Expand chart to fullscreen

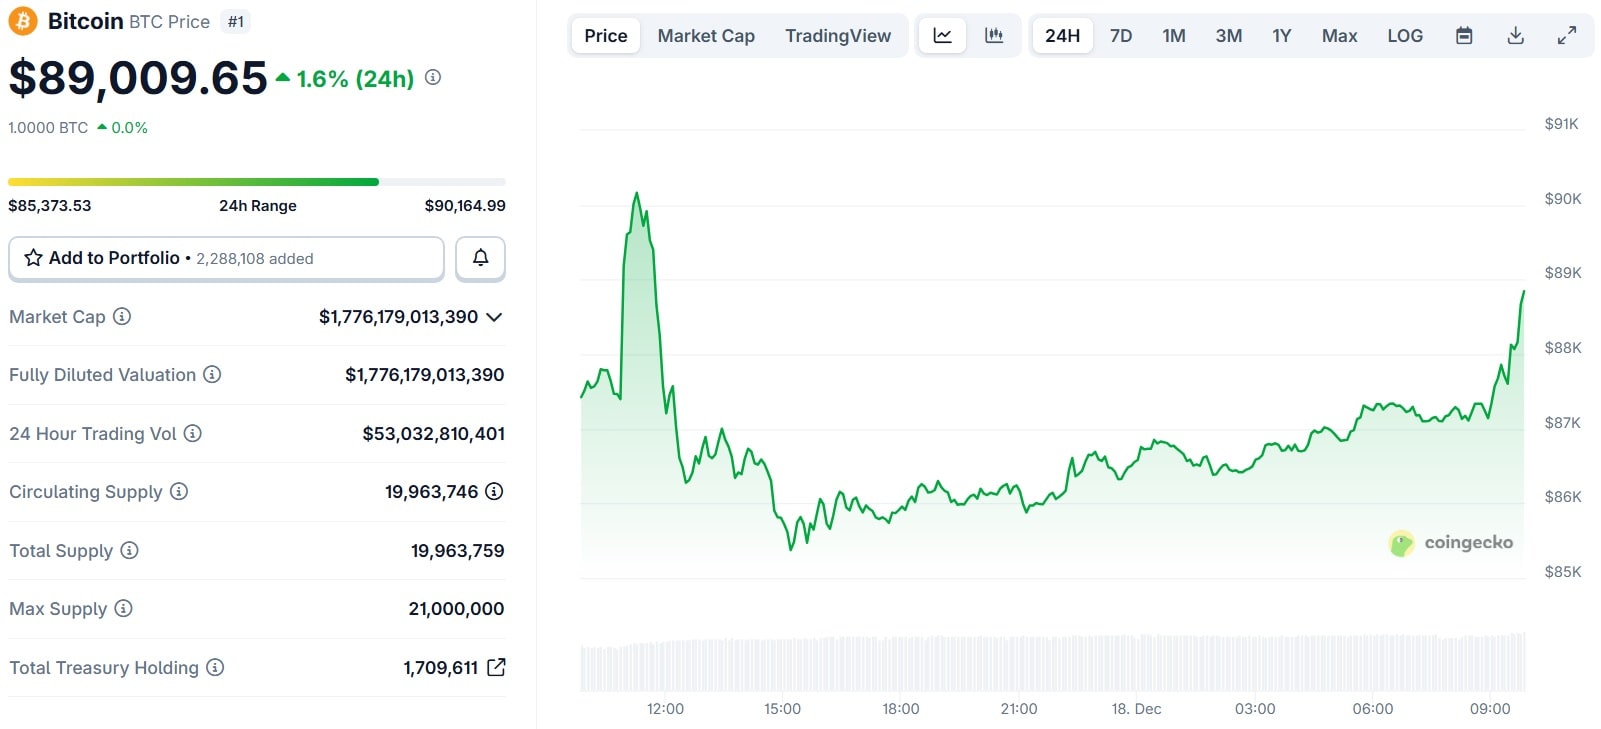click(x=1567, y=36)
